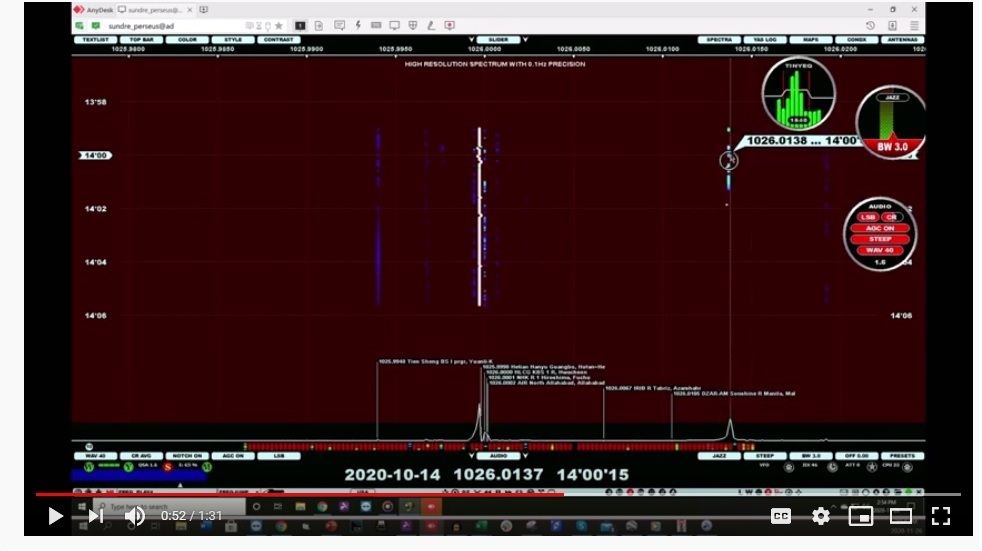
Task: Select the TOP BAR button
Action: 142,39
